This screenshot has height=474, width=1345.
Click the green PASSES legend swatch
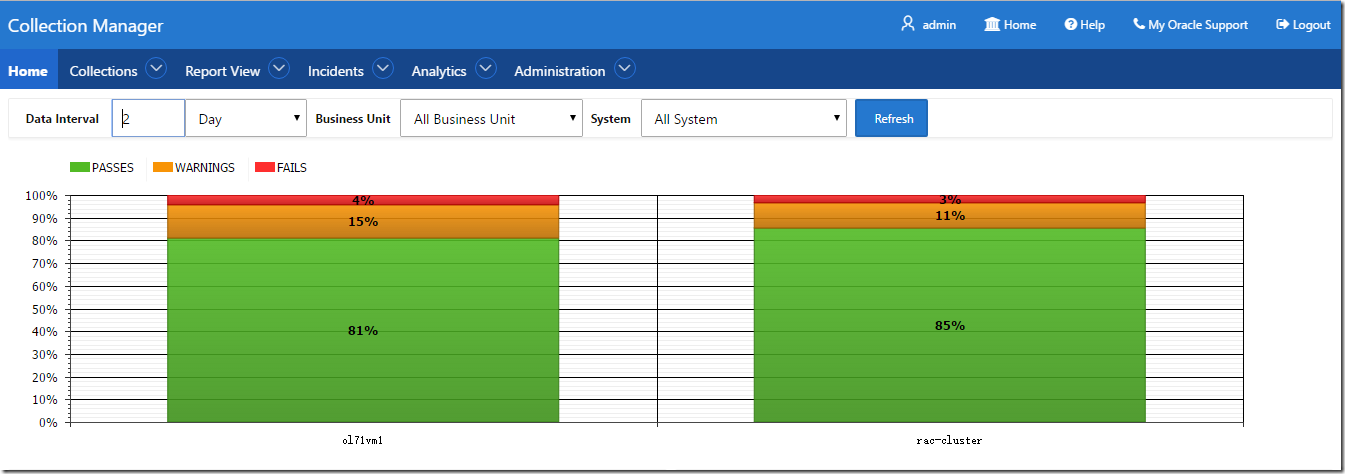pos(79,168)
